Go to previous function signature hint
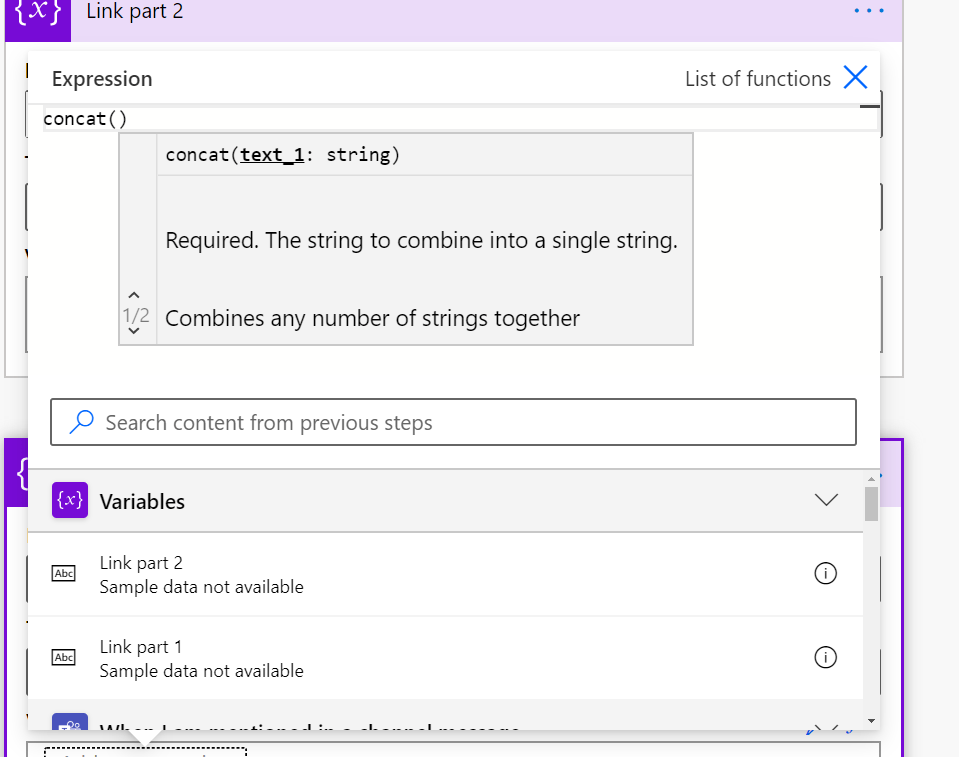 point(135,294)
